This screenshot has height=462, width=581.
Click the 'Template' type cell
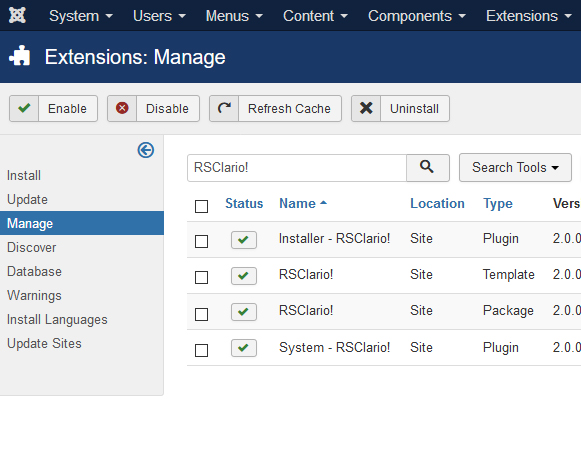coord(508,275)
